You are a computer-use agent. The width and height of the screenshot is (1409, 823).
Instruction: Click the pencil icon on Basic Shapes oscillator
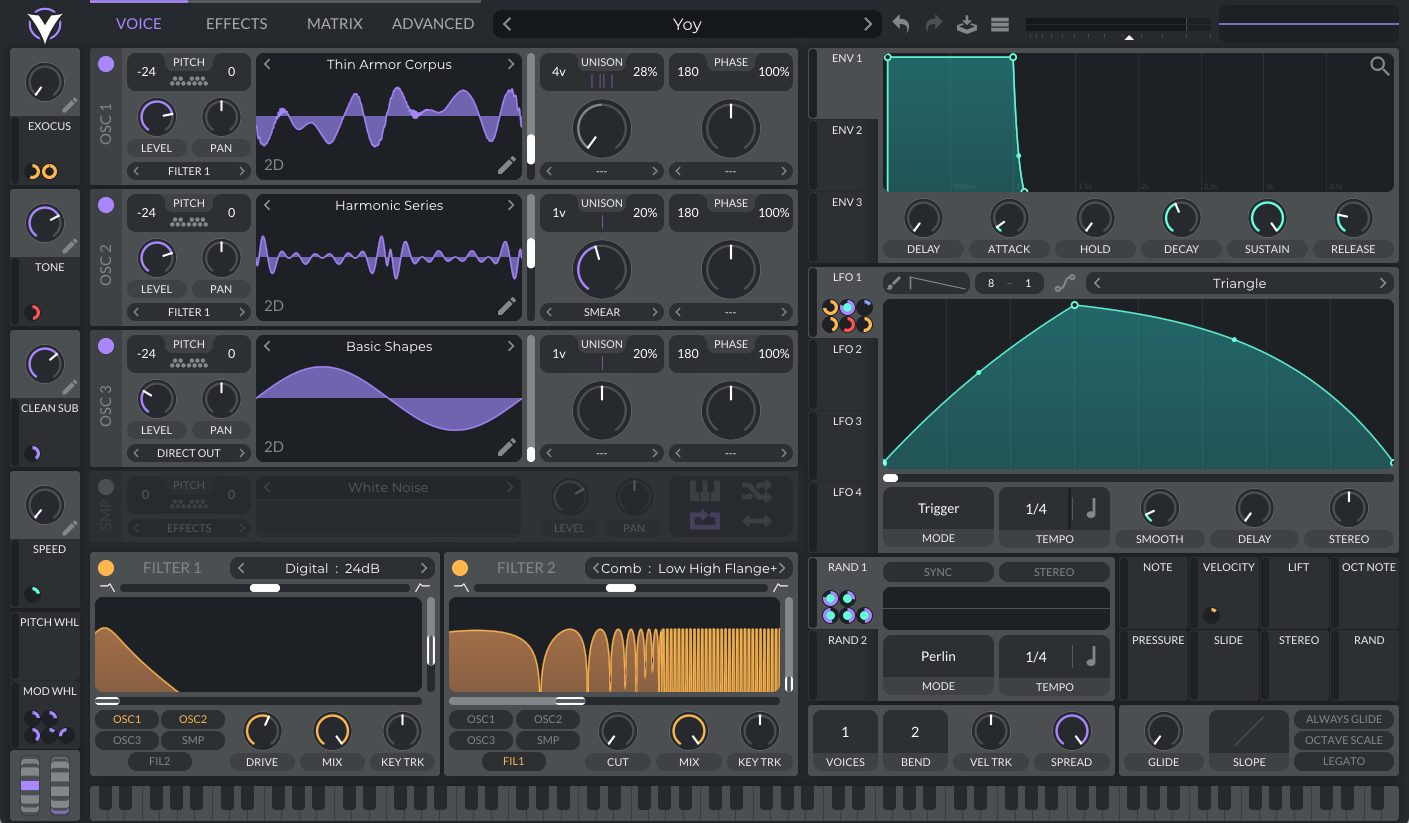click(x=507, y=447)
